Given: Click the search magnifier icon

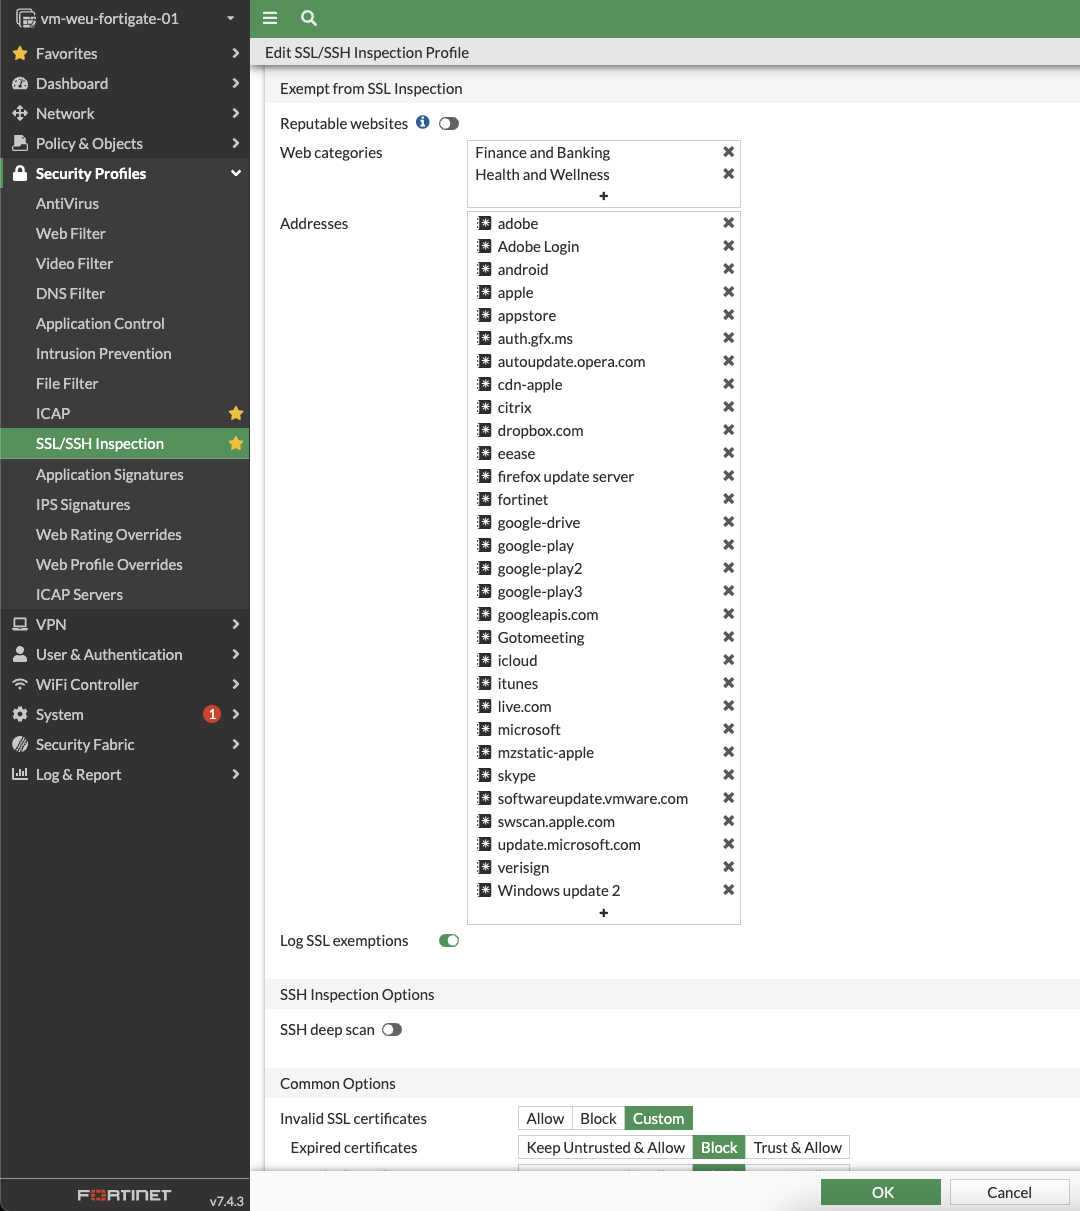Looking at the screenshot, I should 309,18.
